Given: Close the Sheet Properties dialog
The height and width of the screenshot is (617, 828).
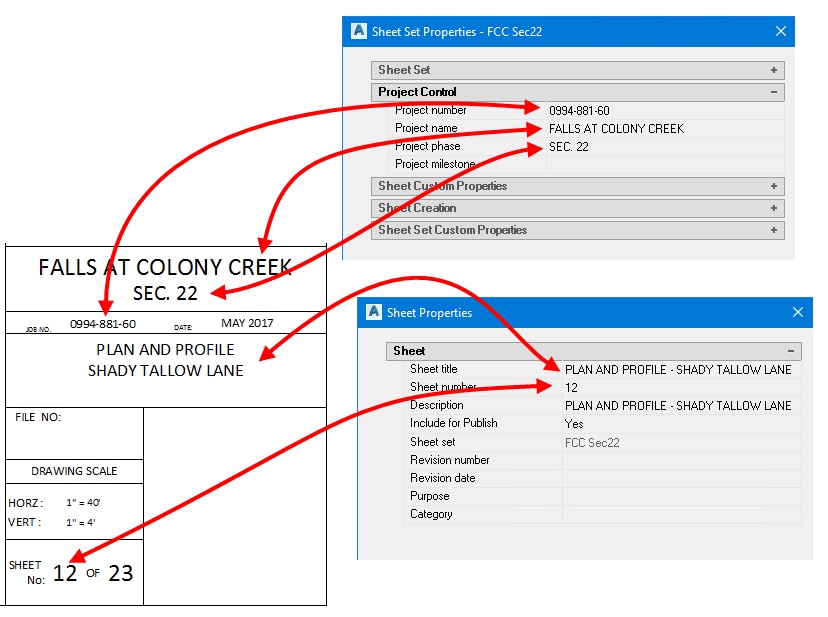Looking at the screenshot, I should click(x=797, y=312).
